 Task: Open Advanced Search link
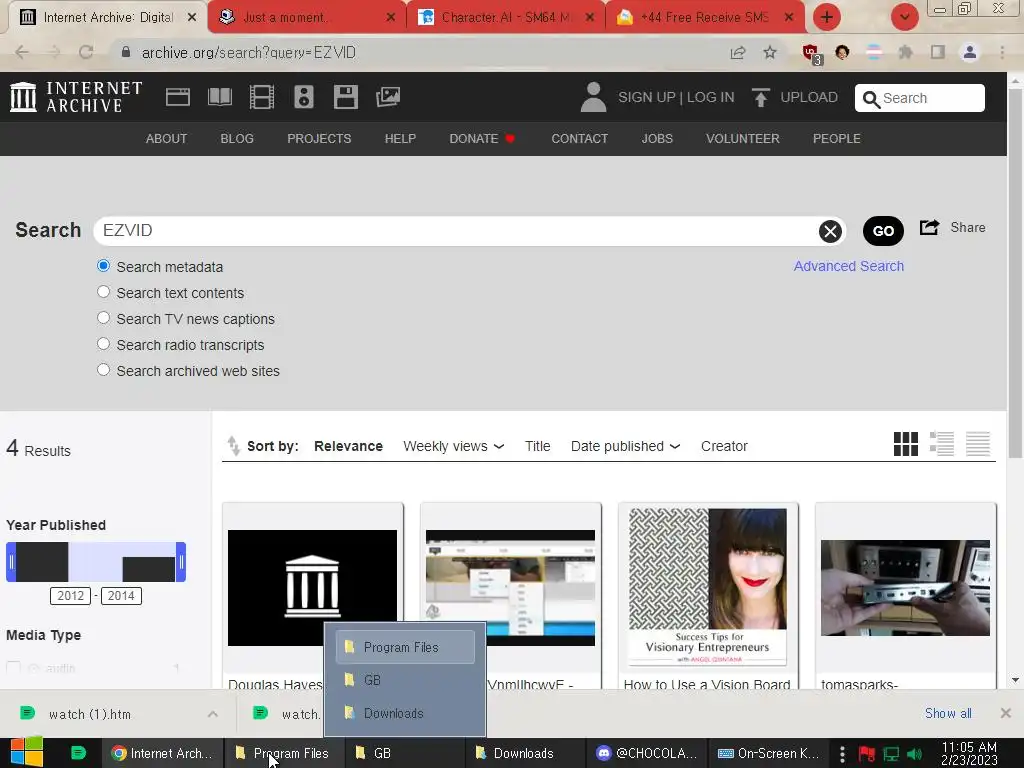pos(848,266)
